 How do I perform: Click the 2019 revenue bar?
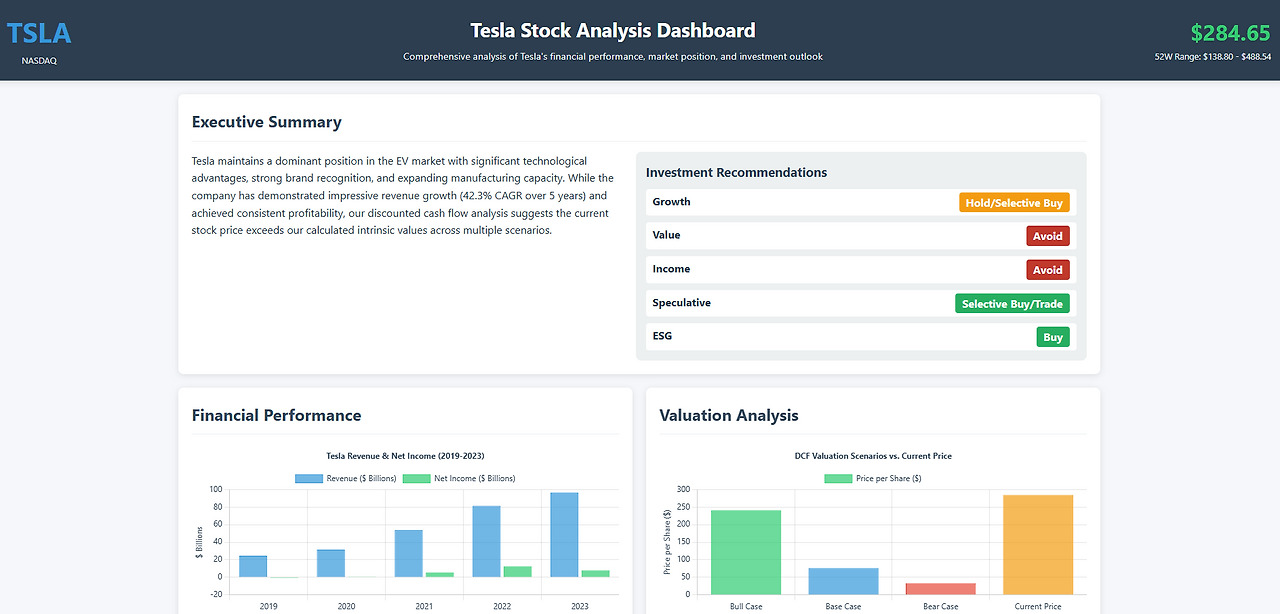pos(253,566)
